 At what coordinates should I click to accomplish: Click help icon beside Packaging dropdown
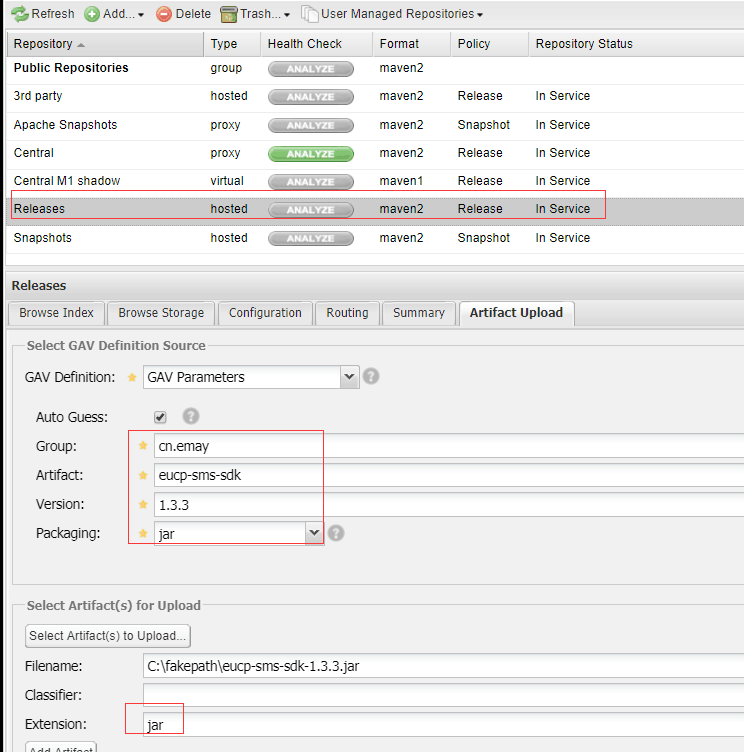tap(336, 533)
